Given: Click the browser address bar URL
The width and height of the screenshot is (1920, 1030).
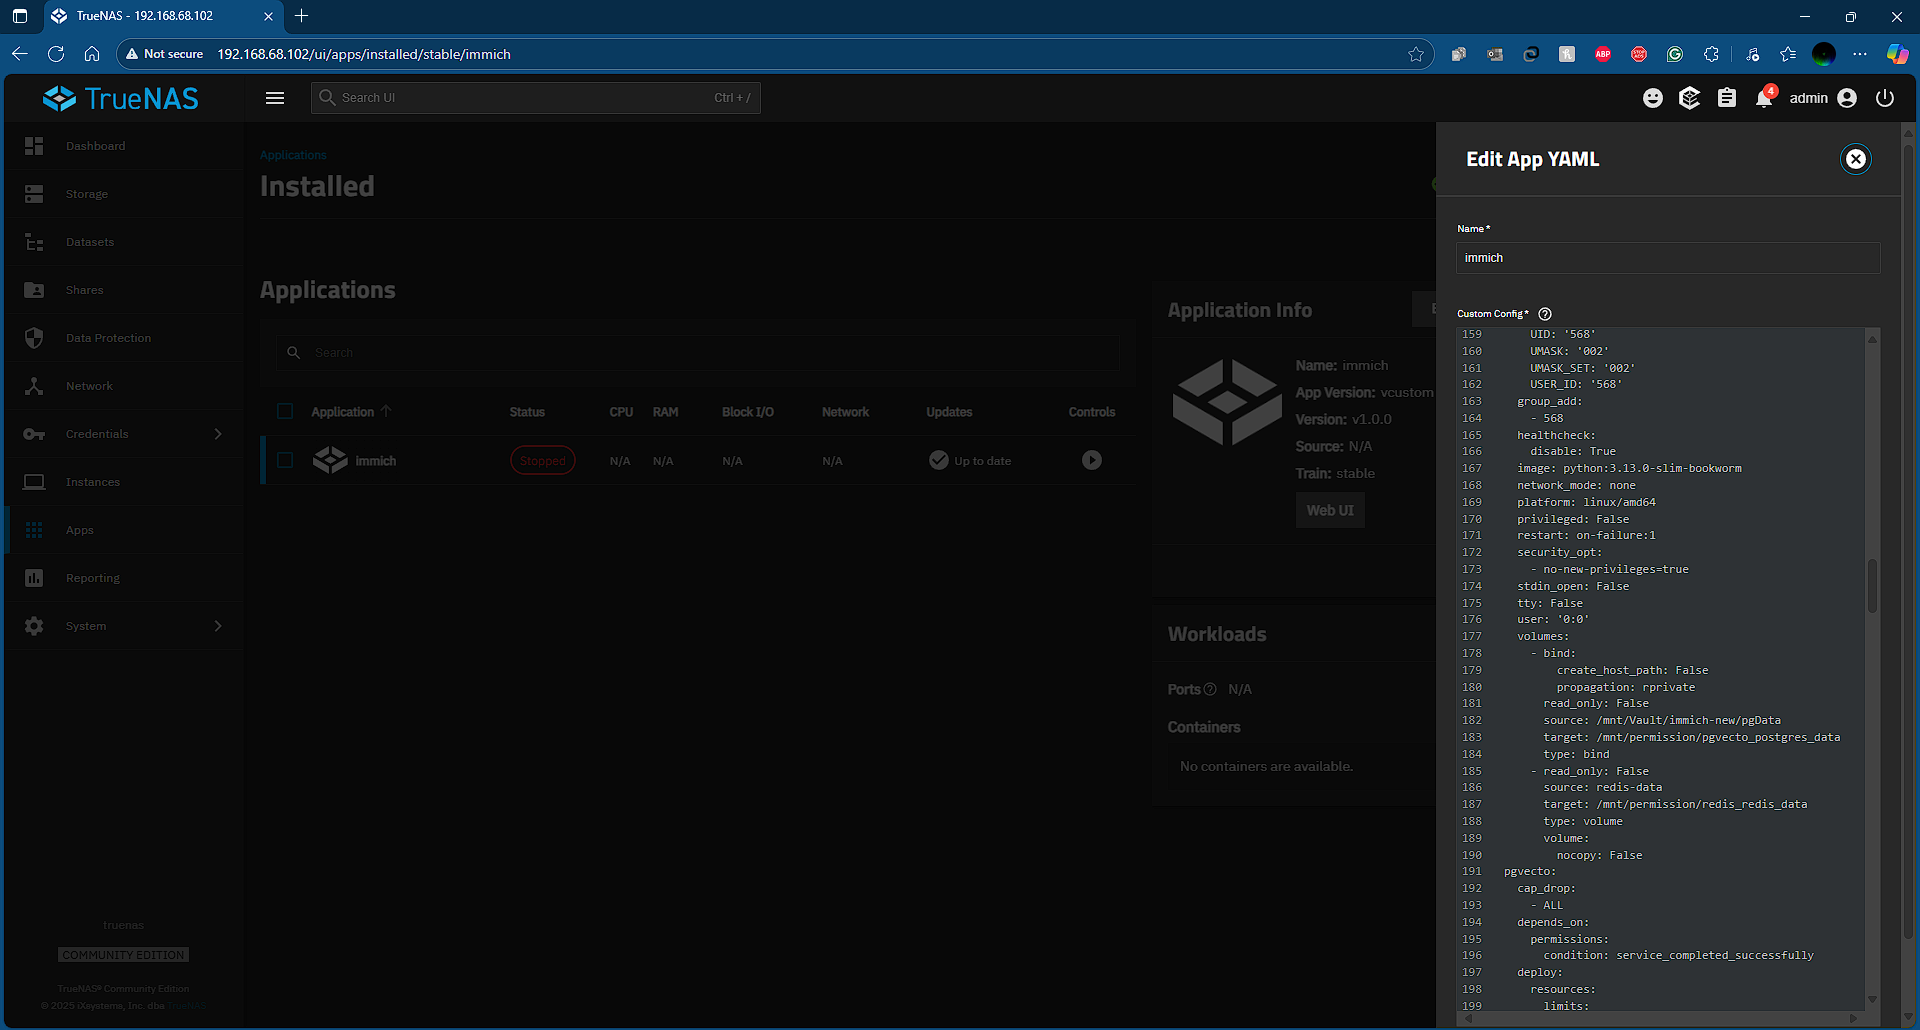Looking at the screenshot, I should tap(364, 54).
